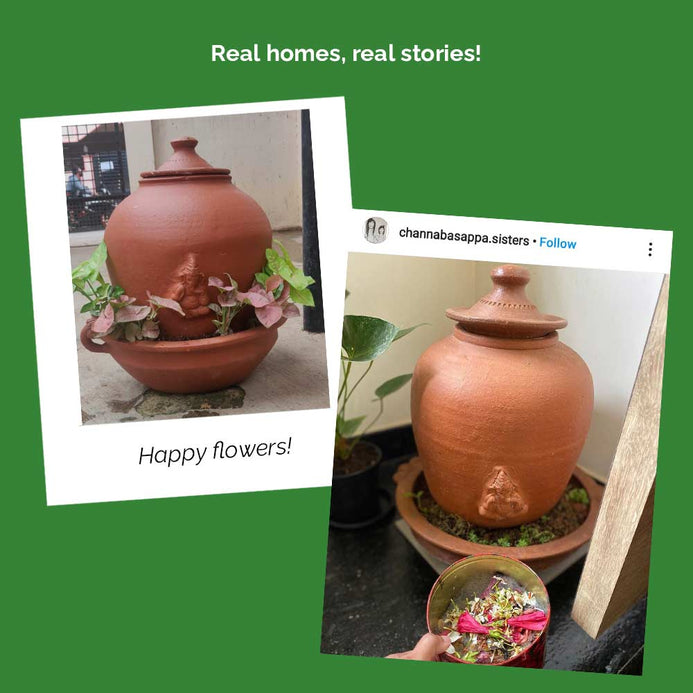Click the lid knob of the right clay pot
693x693 pixels.
pos(510,280)
